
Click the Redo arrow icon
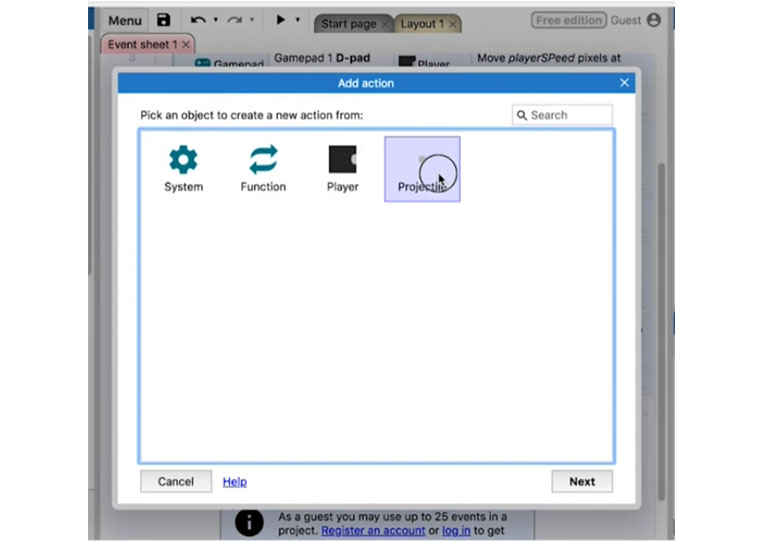(235, 20)
